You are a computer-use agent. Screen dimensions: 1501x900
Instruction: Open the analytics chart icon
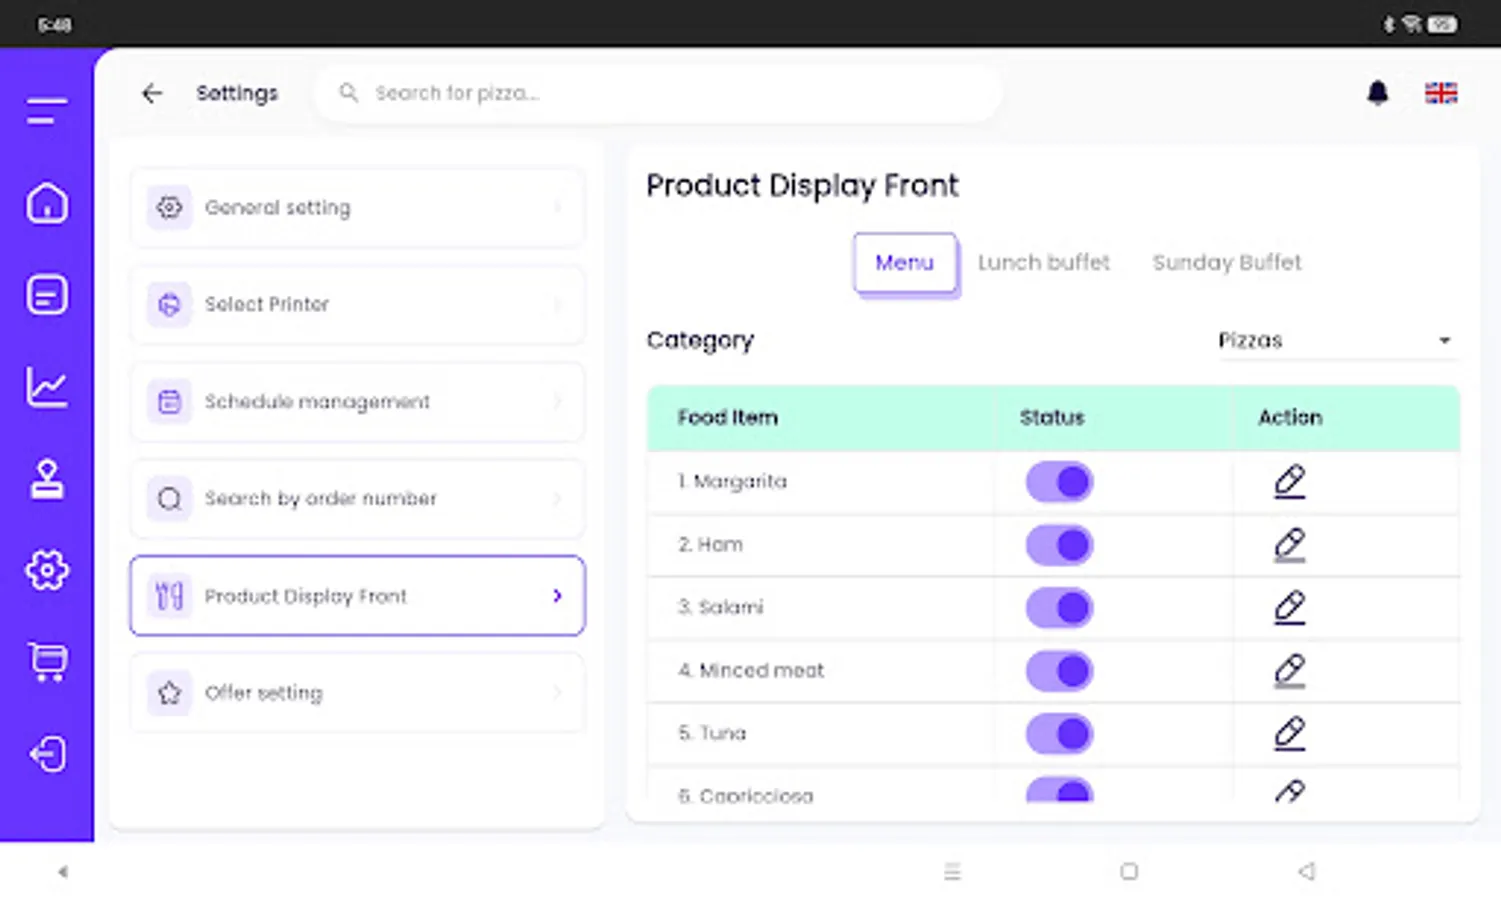[x=47, y=387]
